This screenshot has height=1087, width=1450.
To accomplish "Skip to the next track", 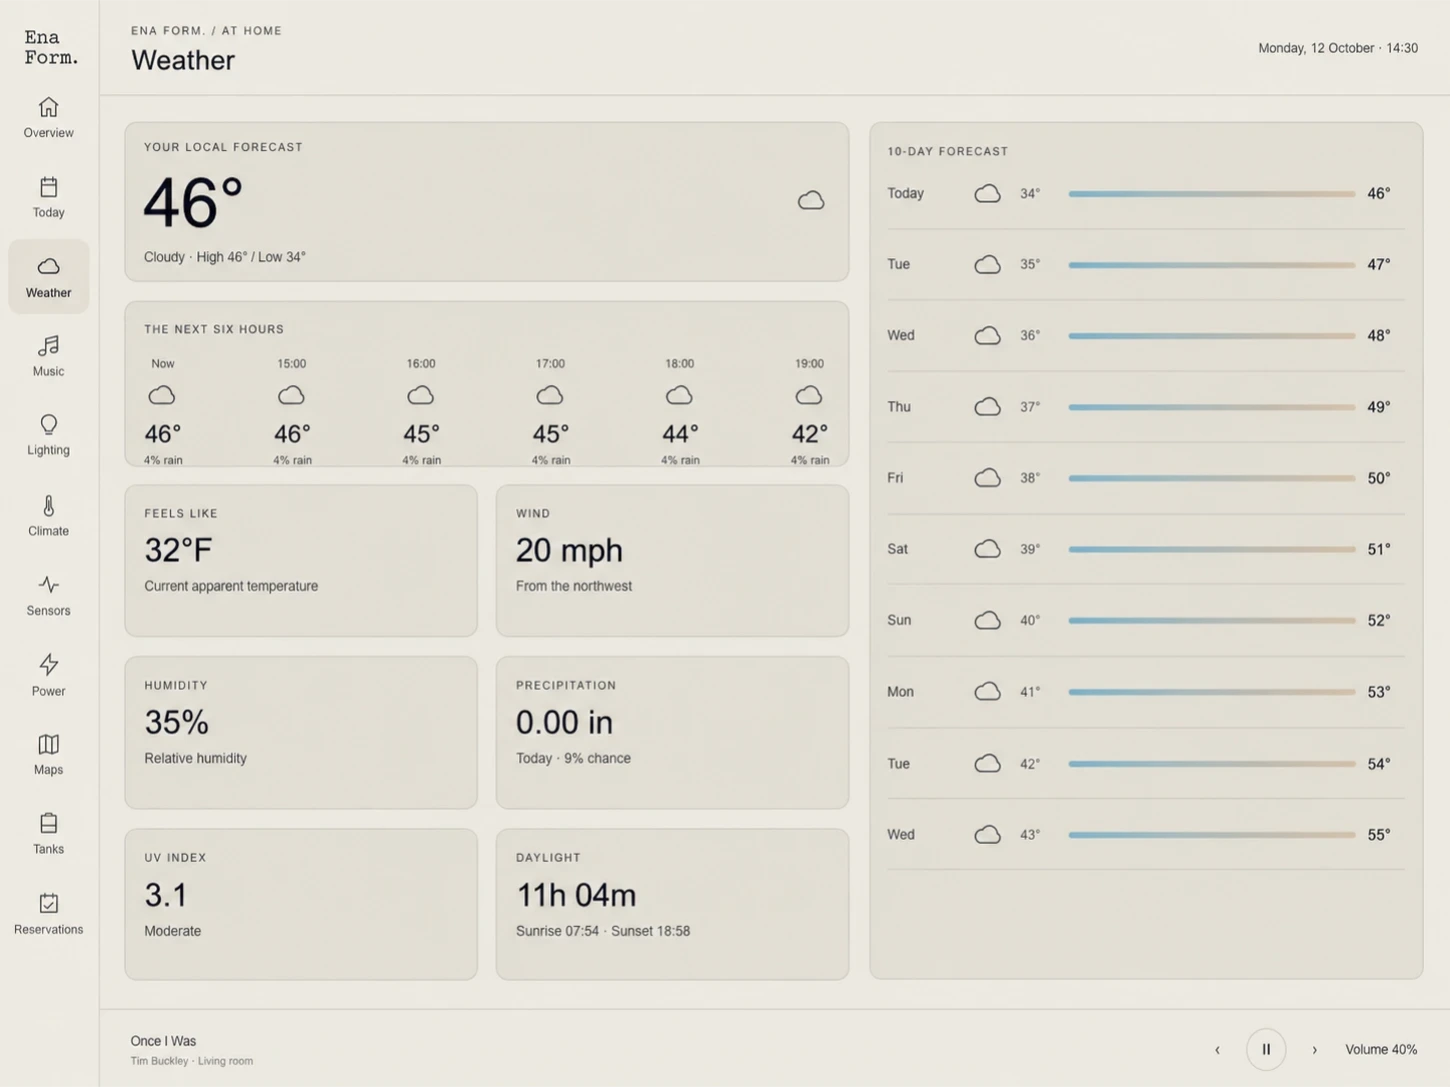I will 1314,1050.
